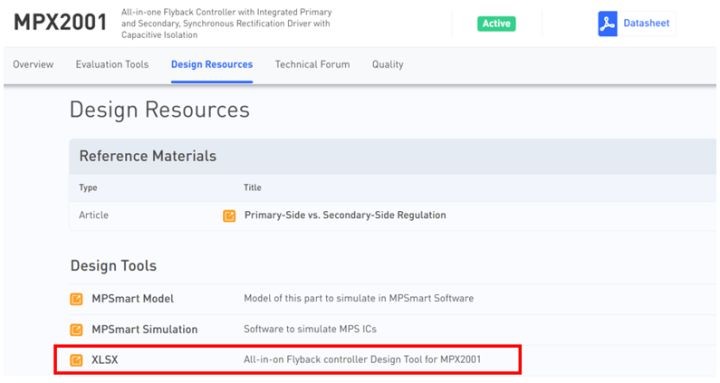Open the MPSmart Model link

tap(133, 299)
